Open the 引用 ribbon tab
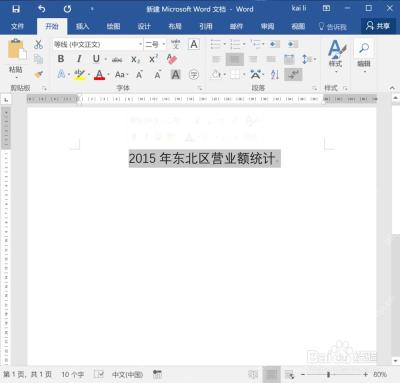The width and height of the screenshot is (400, 383). 206,26
